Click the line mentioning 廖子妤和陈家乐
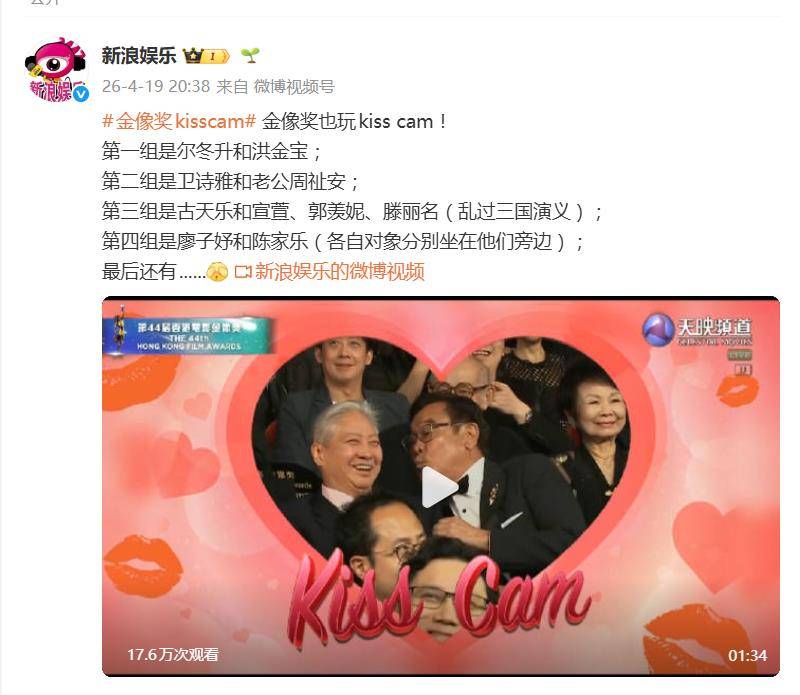The height and width of the screenshot is (695, 800). [343, 241]
